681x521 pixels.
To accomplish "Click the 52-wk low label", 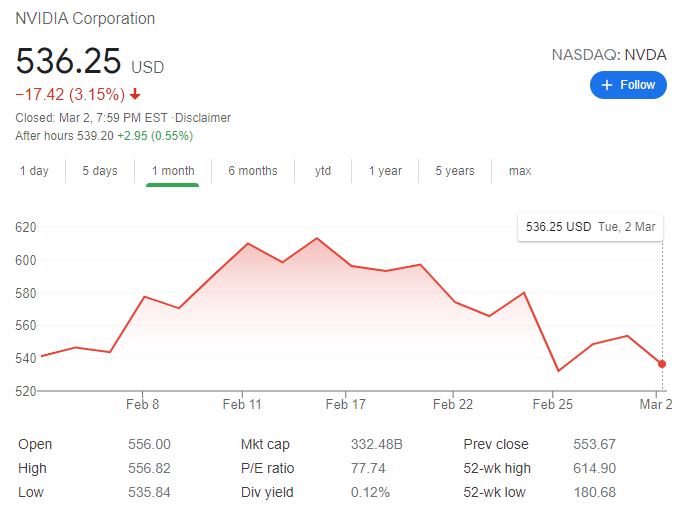I will [x=494, y=492].
